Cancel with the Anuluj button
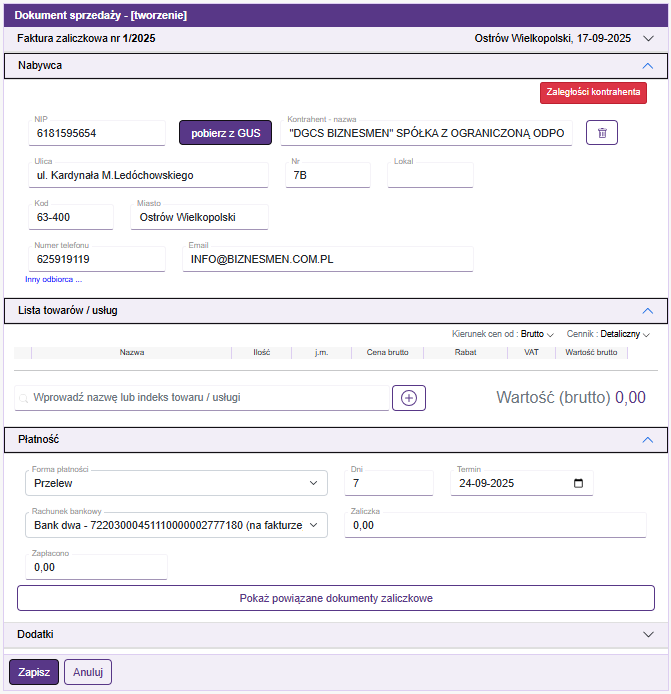This screenshot has height=694, width=671. (x=88, y=672)
